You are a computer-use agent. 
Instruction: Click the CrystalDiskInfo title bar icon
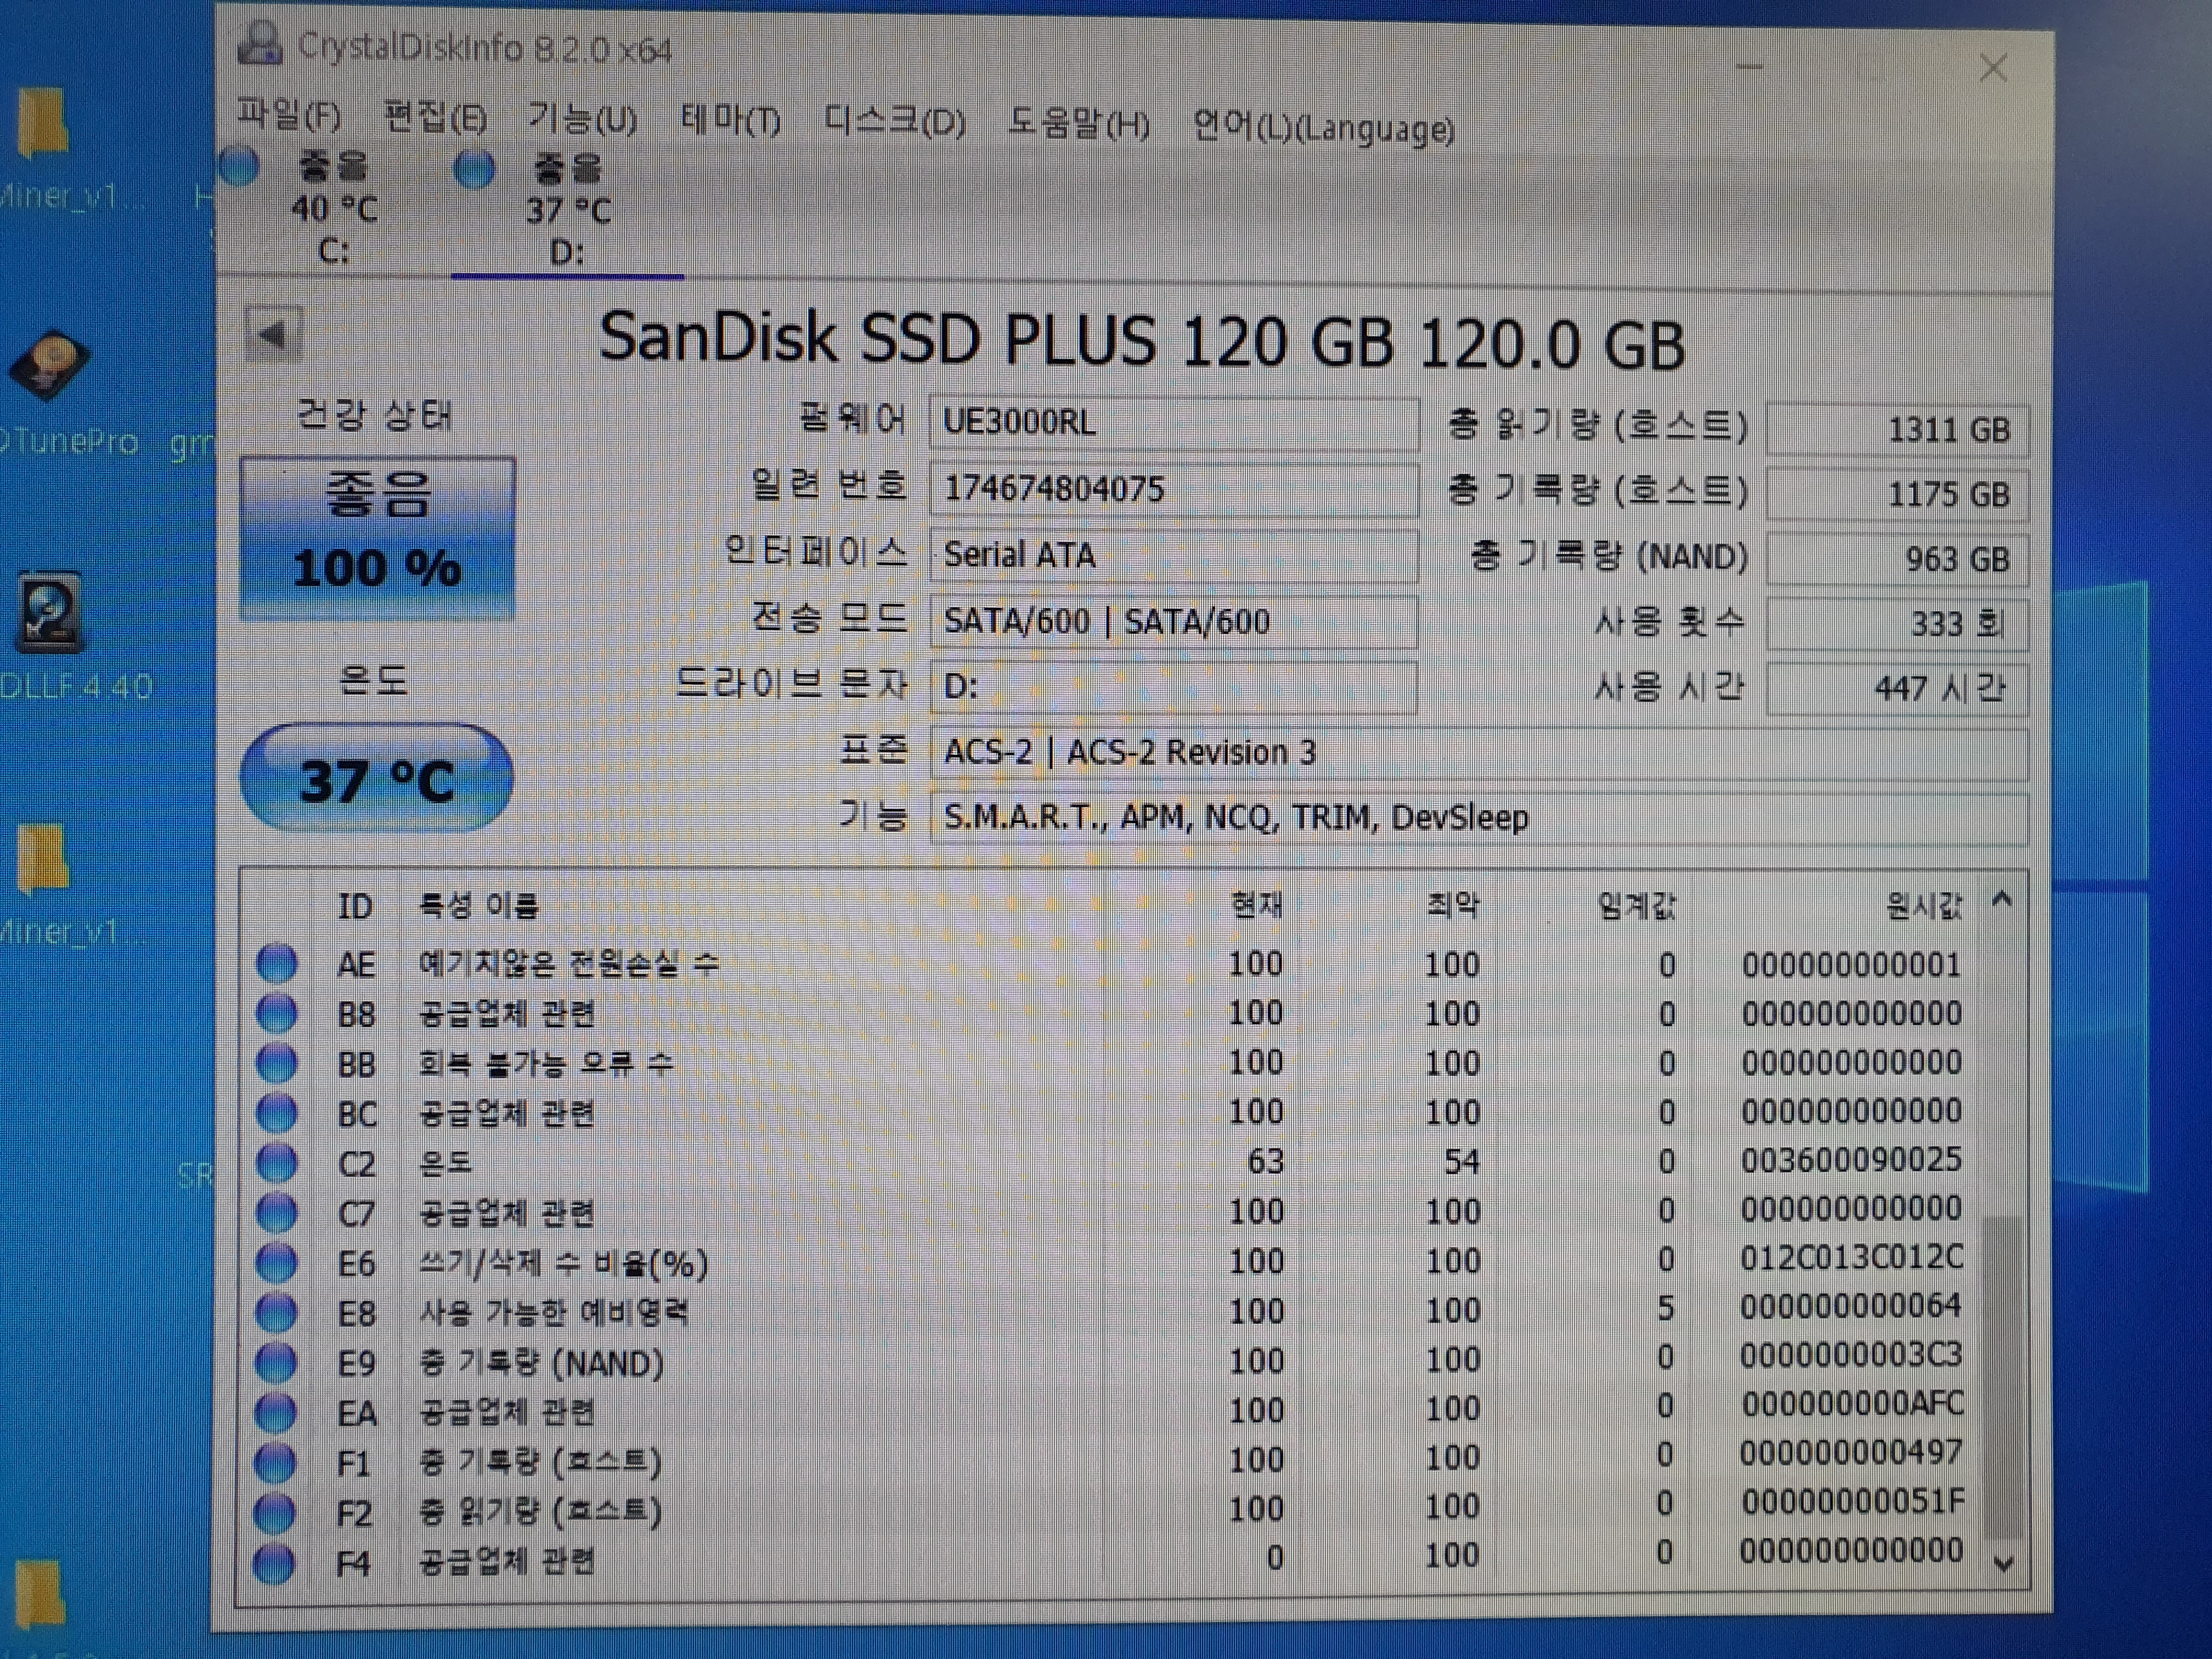pyautogui.click(x=261, y=43)
